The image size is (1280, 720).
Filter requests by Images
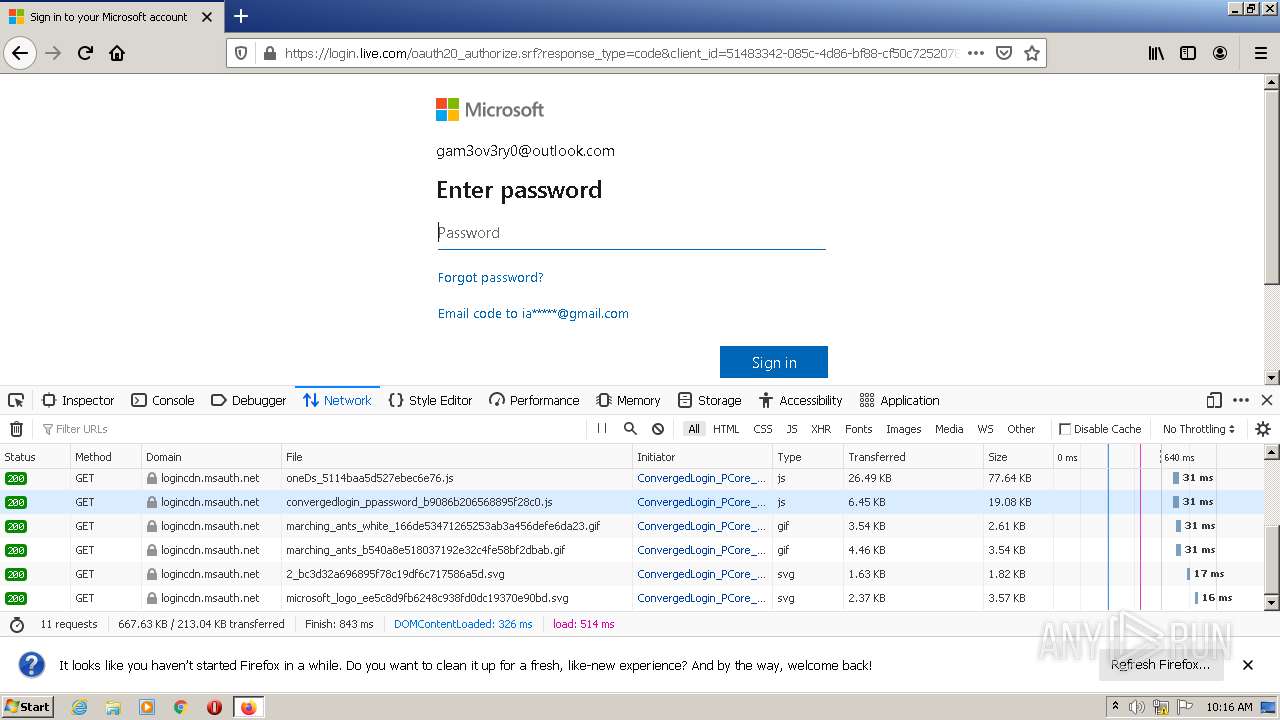coord(904,429)
